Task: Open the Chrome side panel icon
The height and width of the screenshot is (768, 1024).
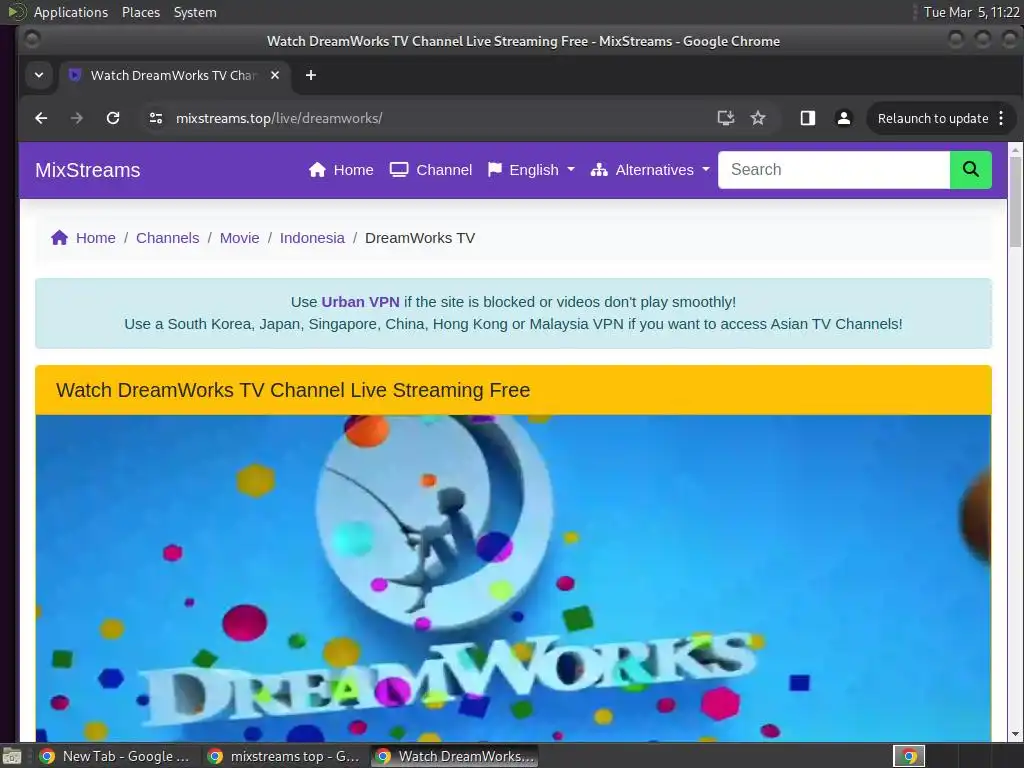Action: tap(808, 118)
